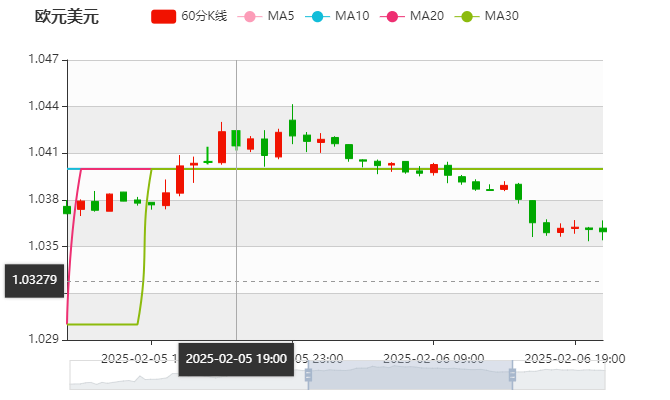Click the 欧元美元 chart title
This screenshot has width=670, height=400.
click(x=66, y=16)
